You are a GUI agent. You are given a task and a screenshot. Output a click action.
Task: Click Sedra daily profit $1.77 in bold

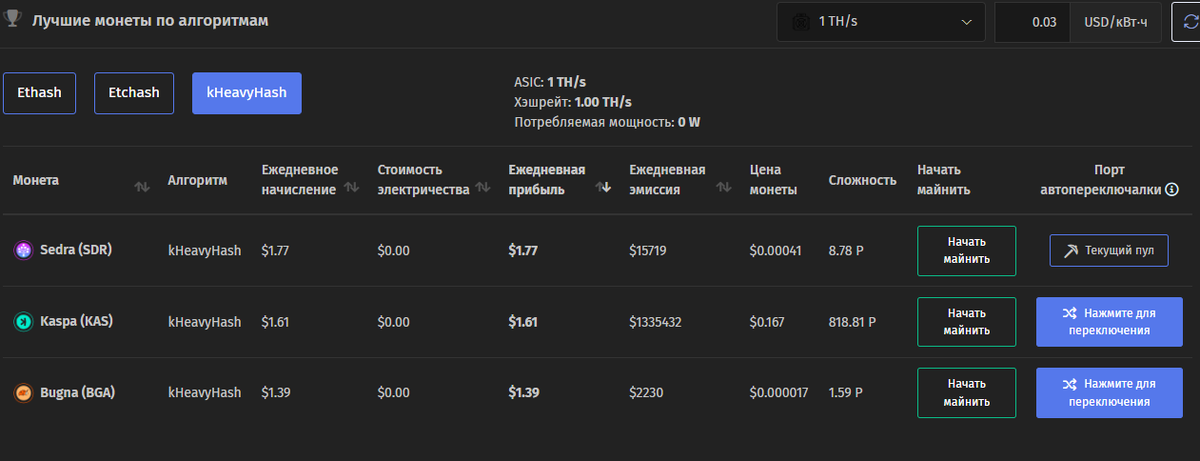(x=523, y=251)
